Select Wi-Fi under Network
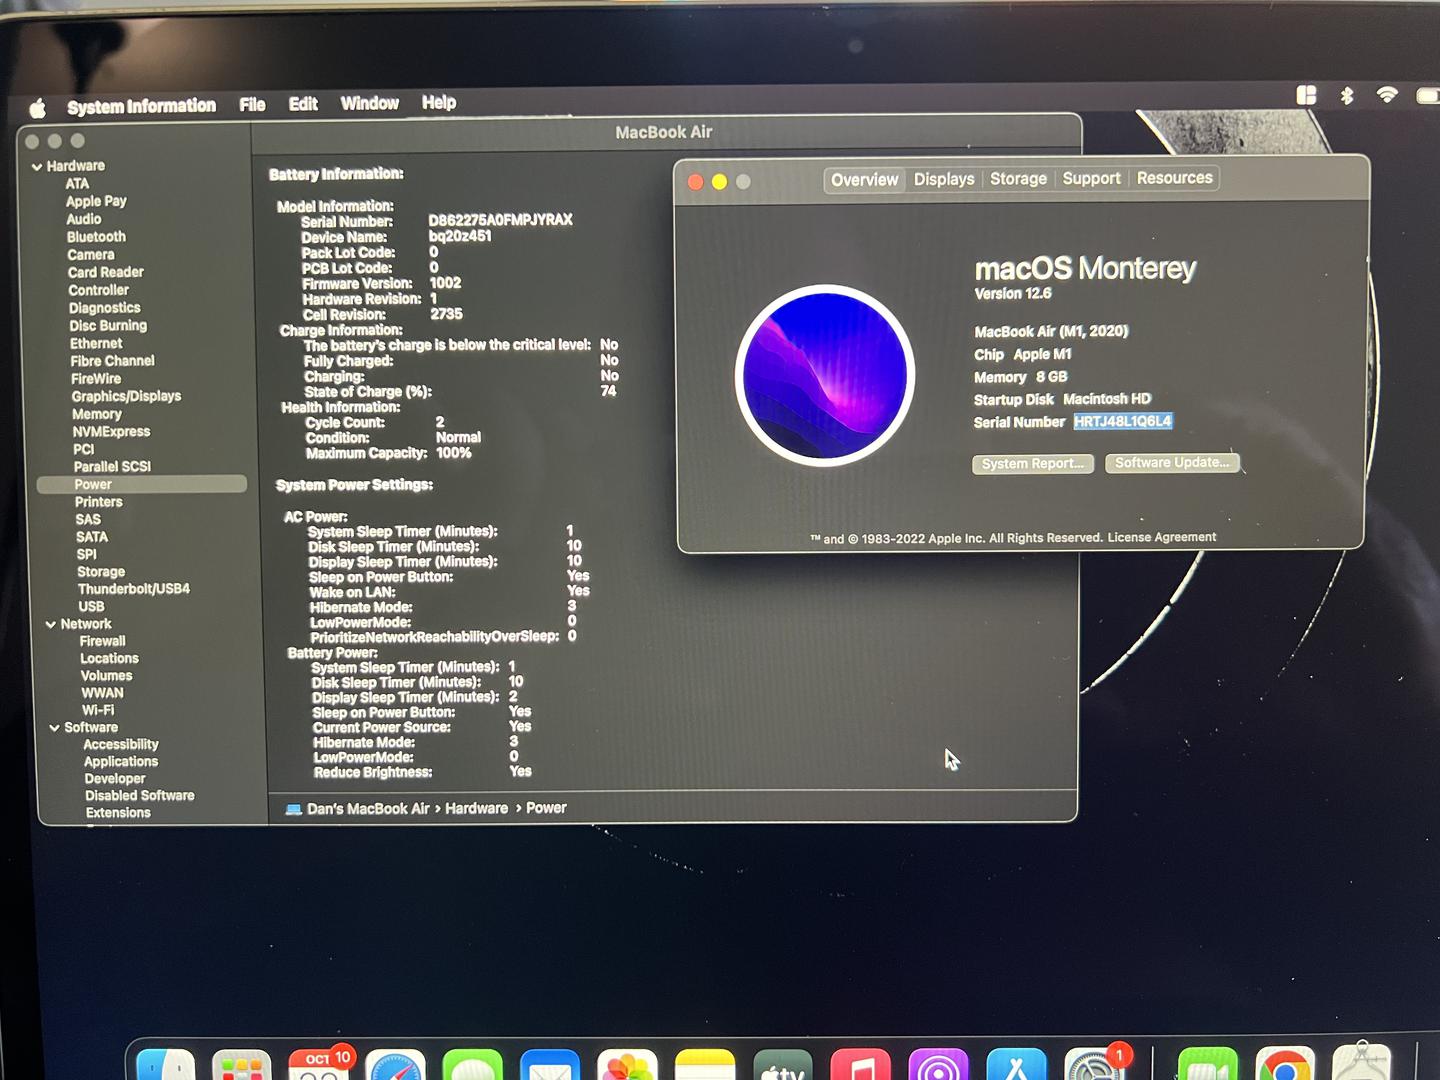Viewport: 1440px width, 1080px height. point(98,710)
